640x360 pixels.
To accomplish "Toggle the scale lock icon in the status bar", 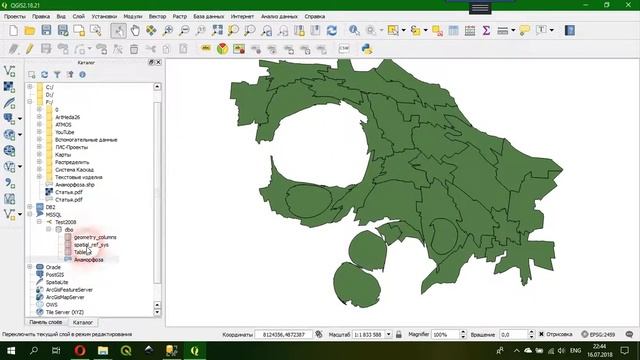I will click(x=399, y=334).
